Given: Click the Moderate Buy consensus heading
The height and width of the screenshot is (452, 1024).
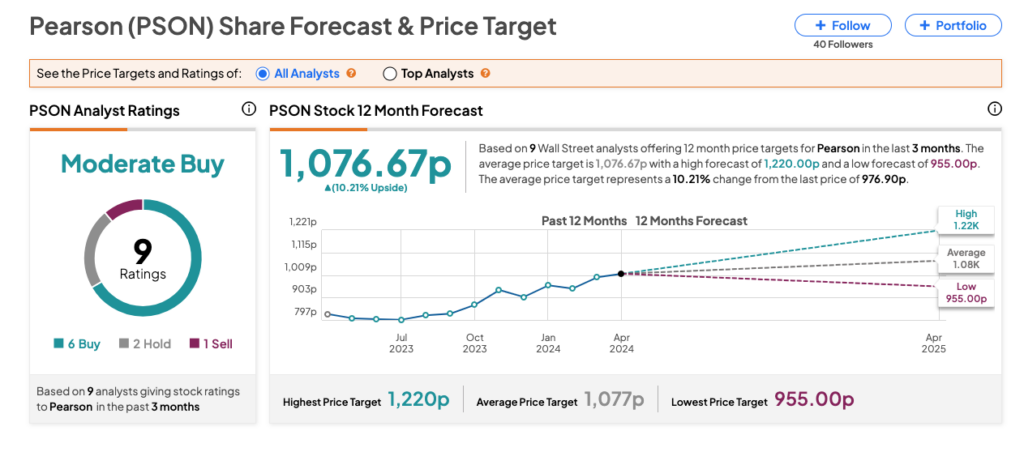Looking at the screenshot, I should click(143, 164).
